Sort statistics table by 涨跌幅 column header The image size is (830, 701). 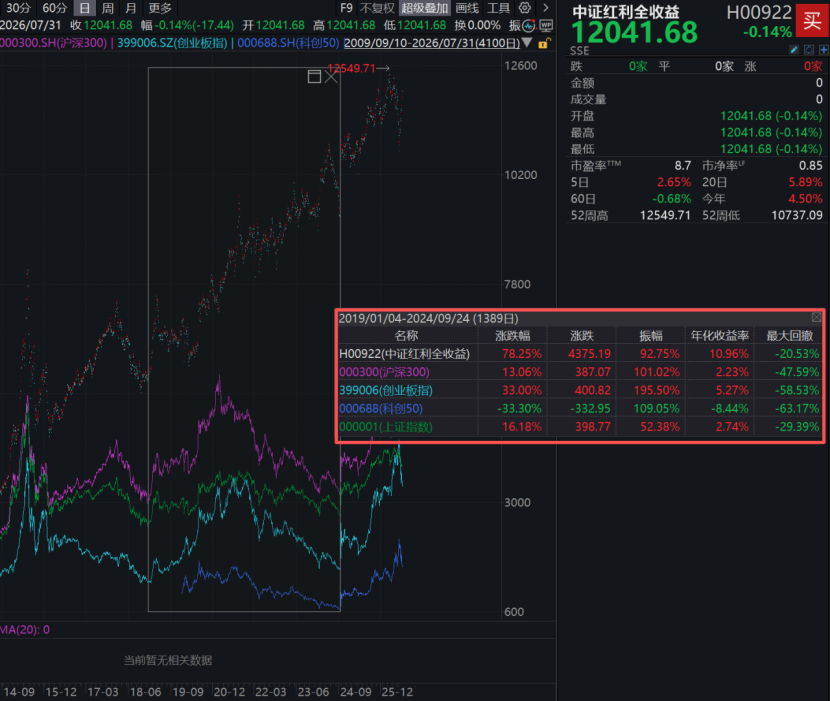coord(512,336)
